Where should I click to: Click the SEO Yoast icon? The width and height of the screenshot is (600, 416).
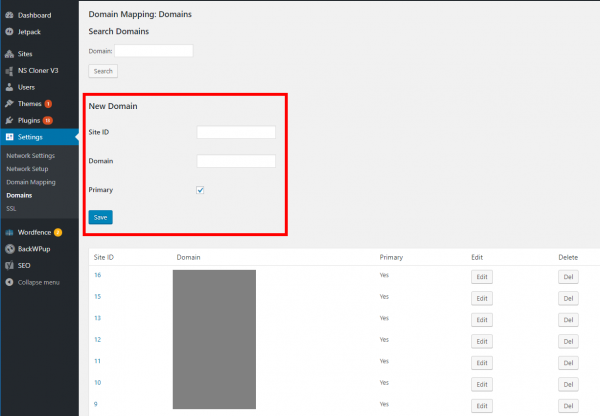click(x=9, y=266)
